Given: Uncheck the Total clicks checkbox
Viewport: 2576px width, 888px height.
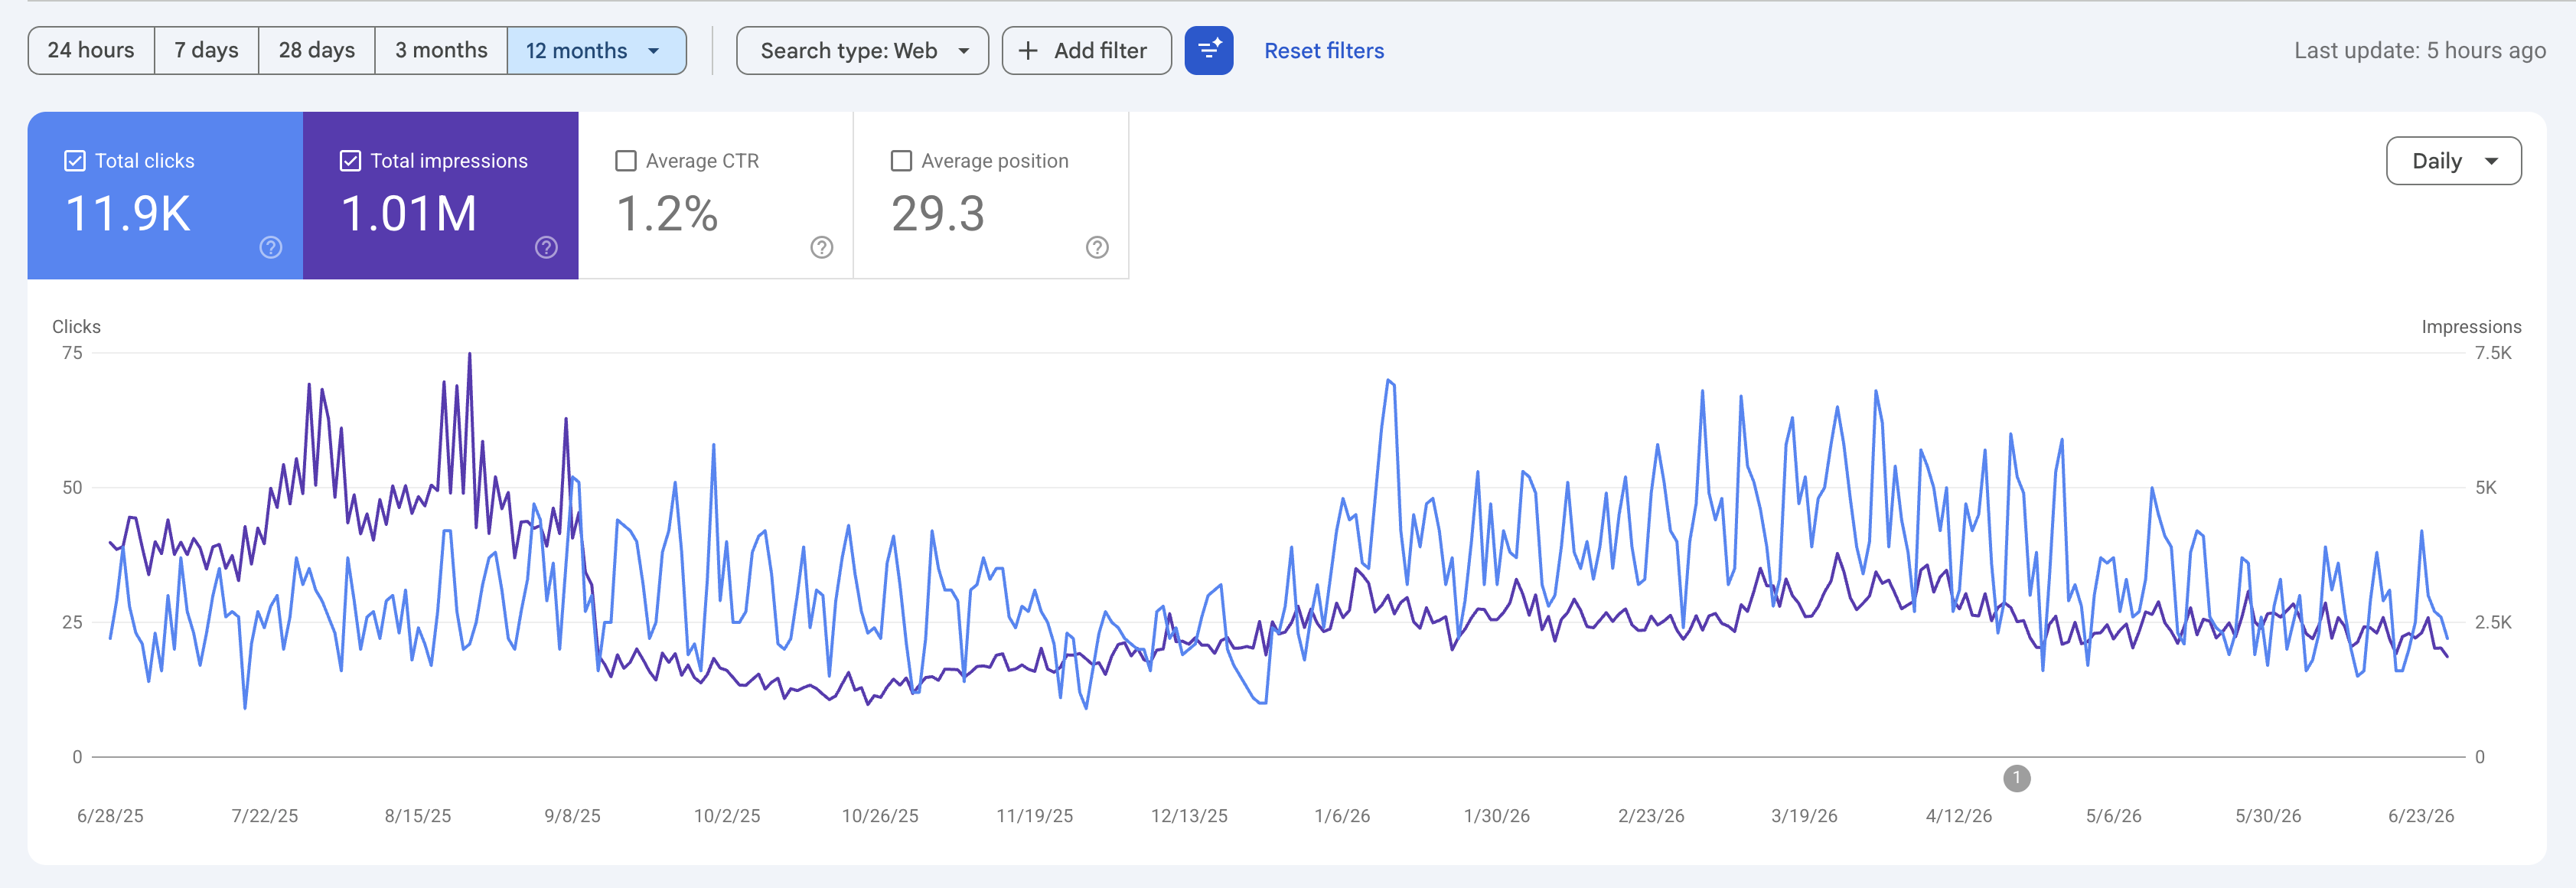Looking at the screenshot, I should 75,161.
